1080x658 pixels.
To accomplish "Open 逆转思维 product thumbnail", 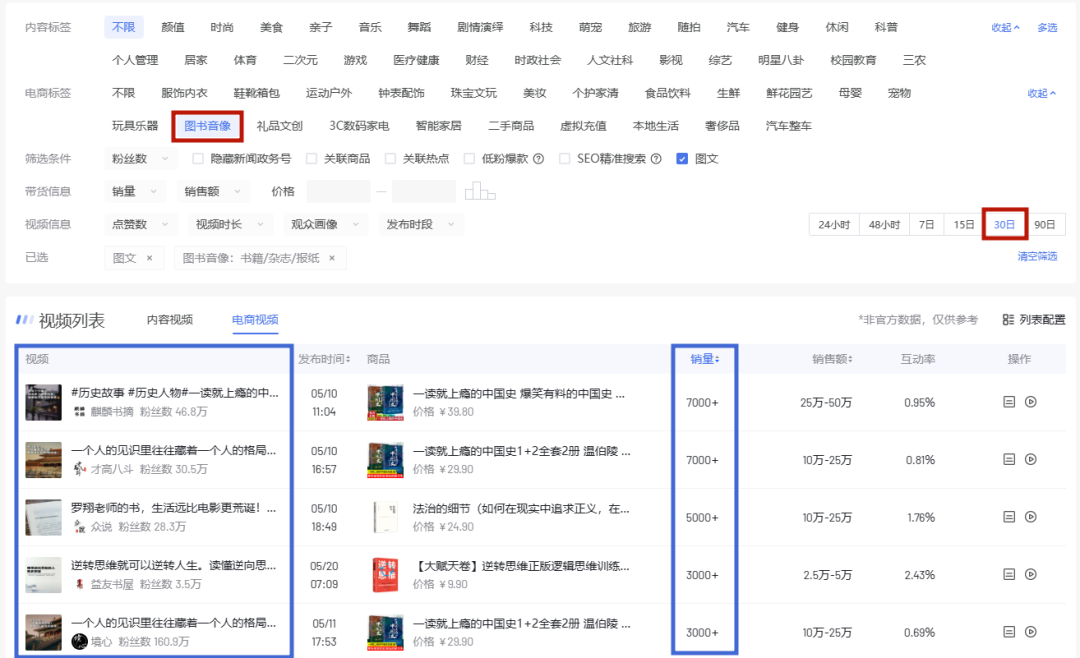I will click(x=386, y=575).
